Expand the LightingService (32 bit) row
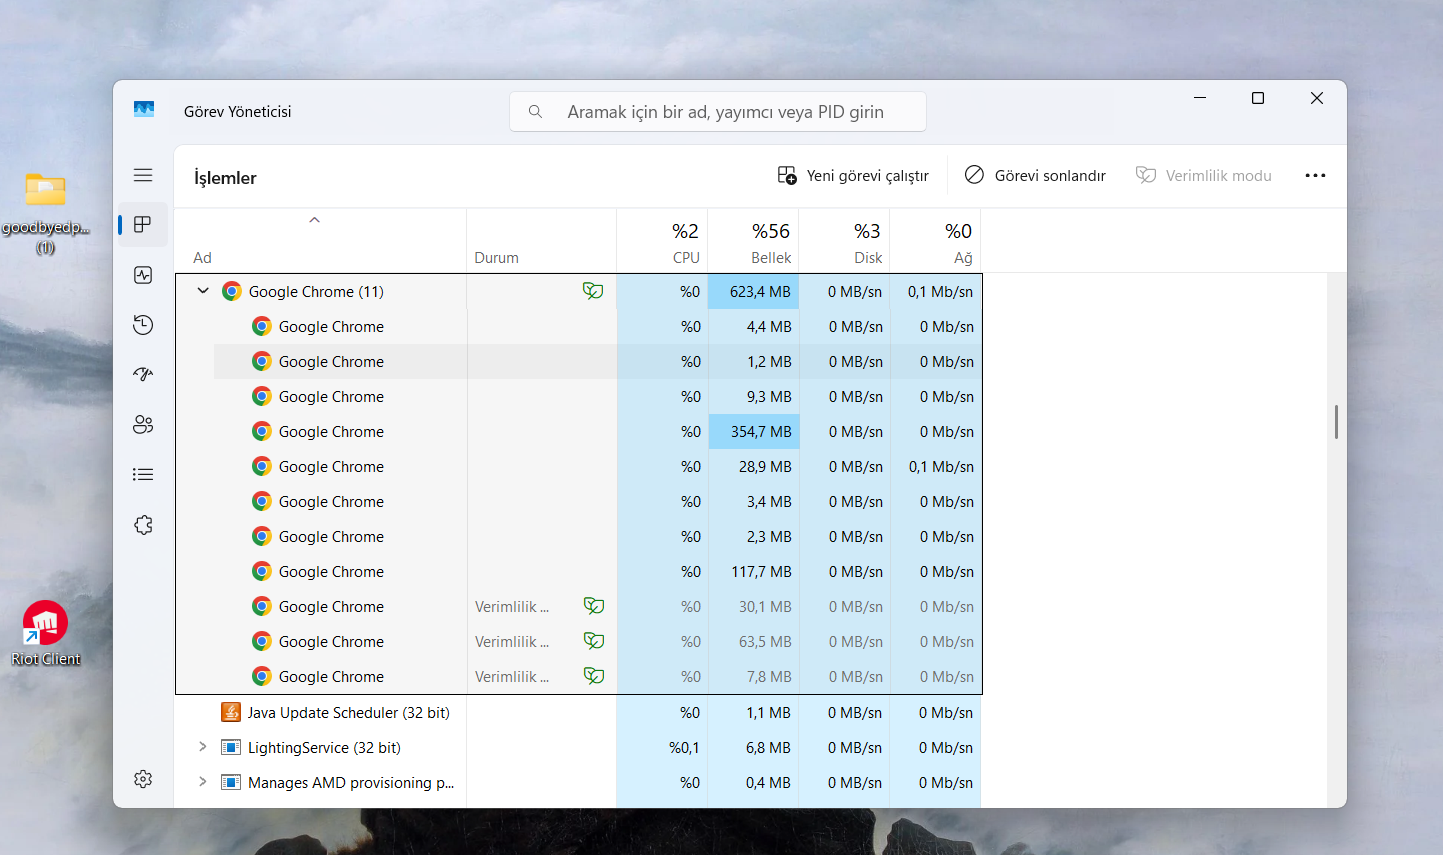Image resolution: width=1443 pixels, height=855 pixels. point(203,747)
